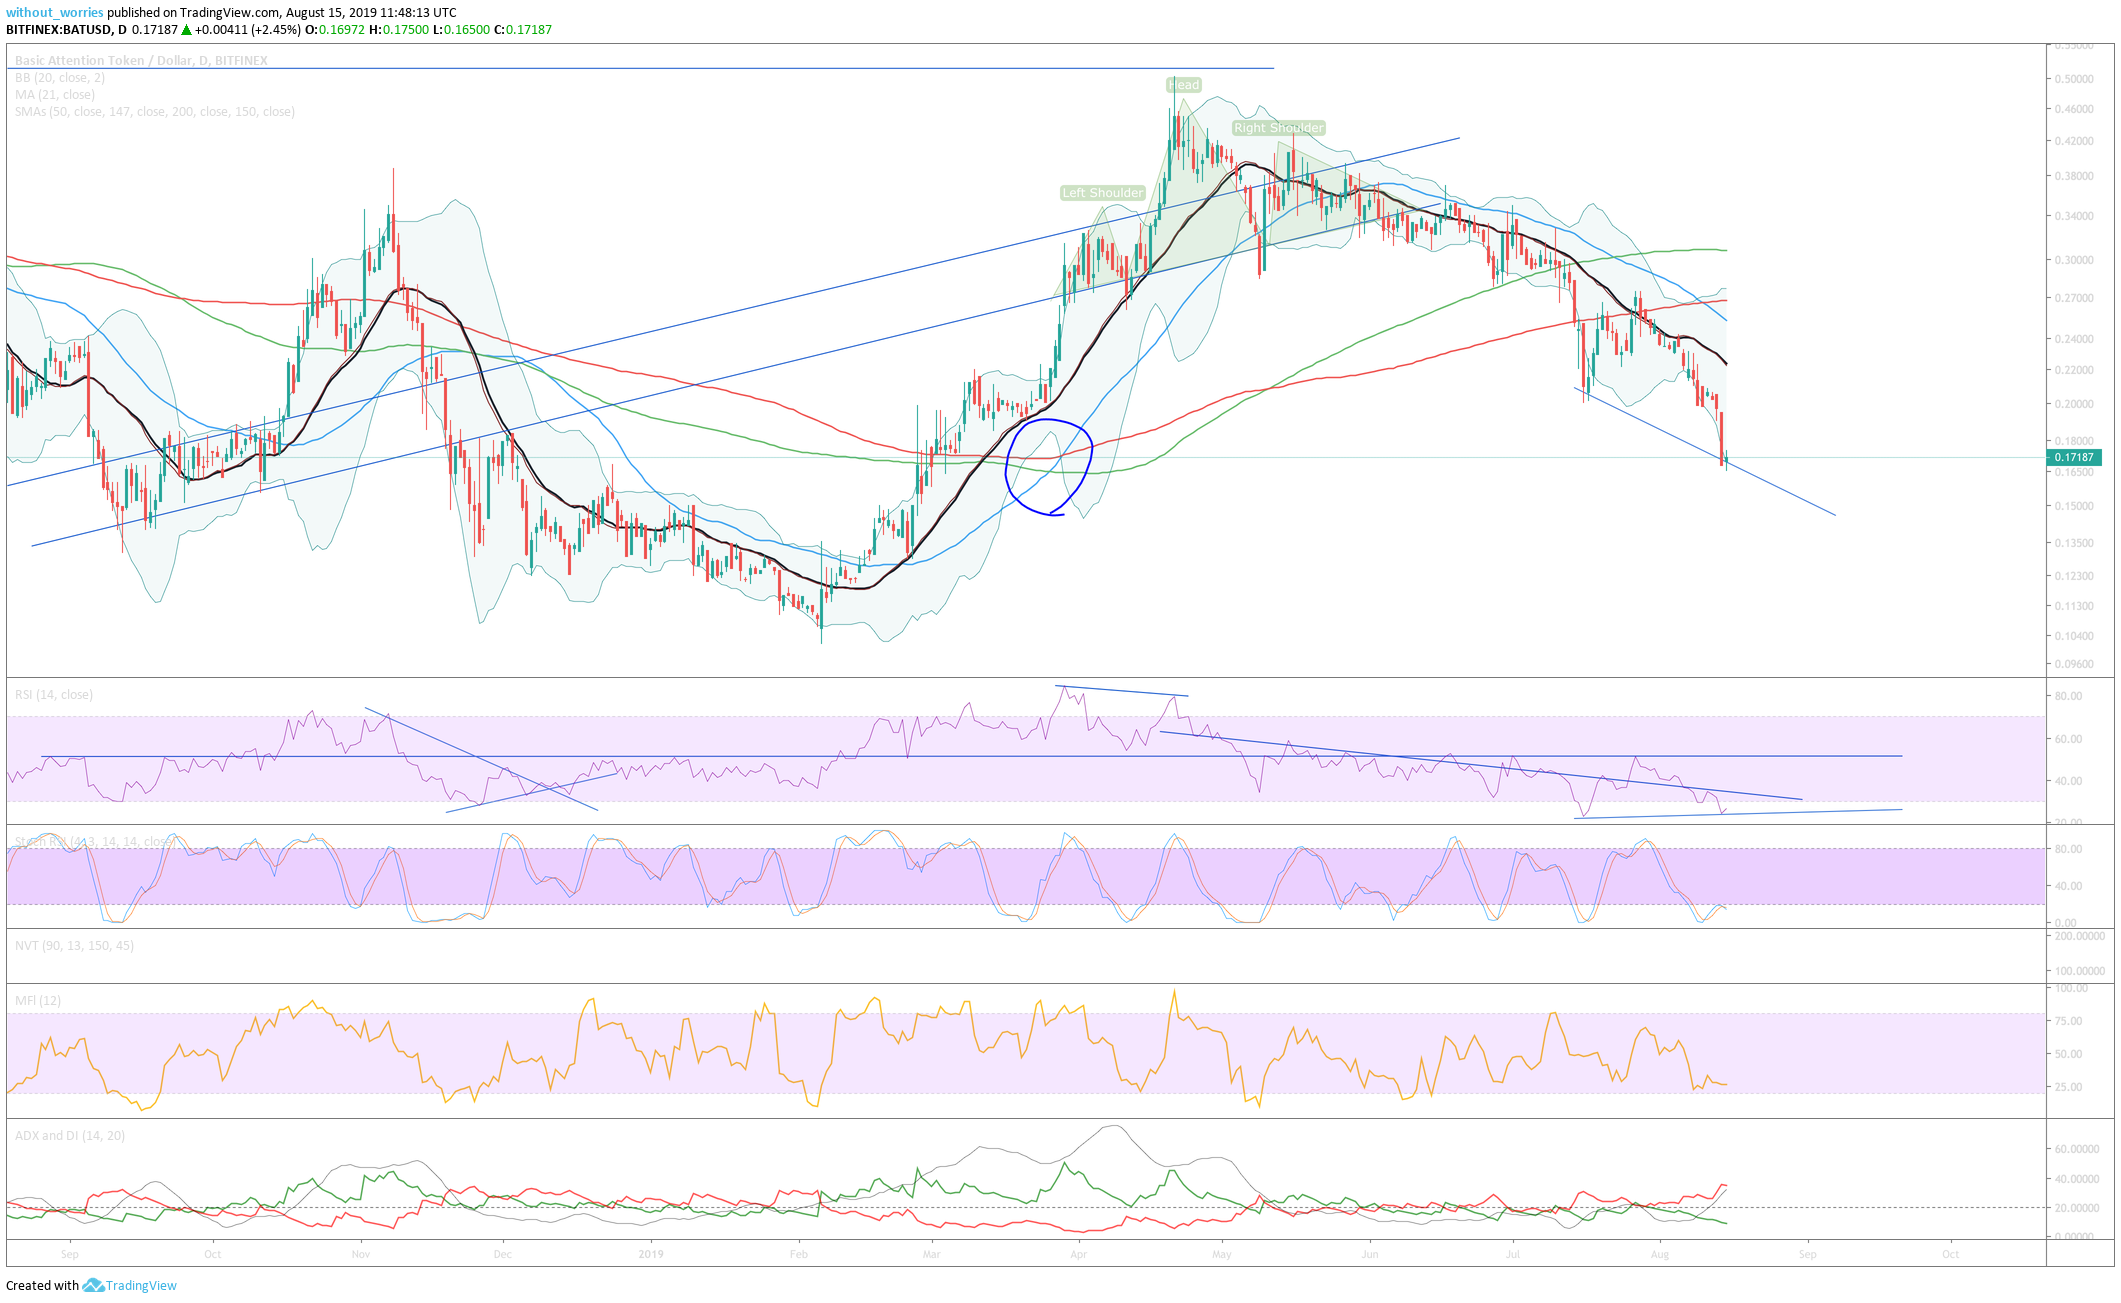The width and height of the screenshot is (2121, 1303).
Task: Open the TradingView link at bottom
Action: tap(141, 1286)
